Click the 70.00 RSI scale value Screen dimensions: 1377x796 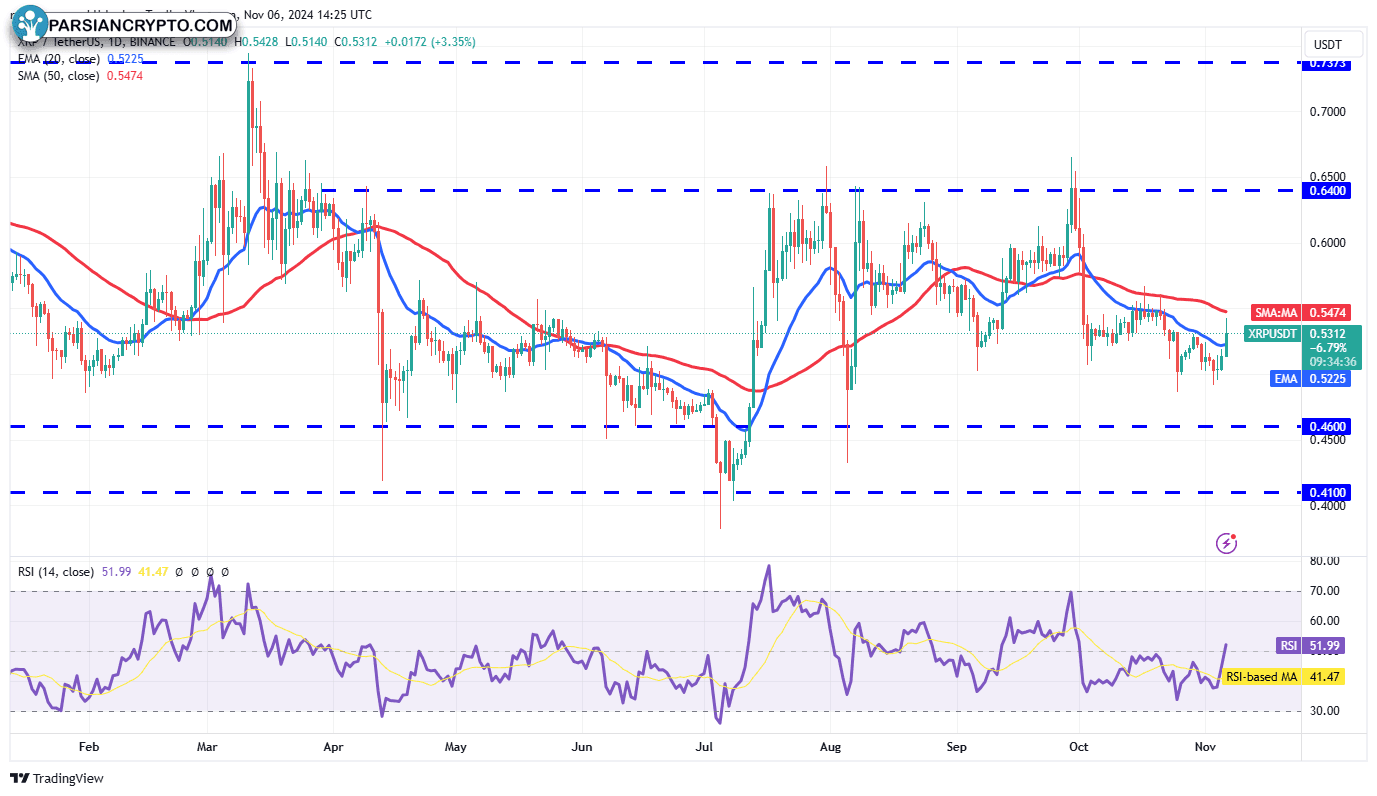coord(1326,591)
